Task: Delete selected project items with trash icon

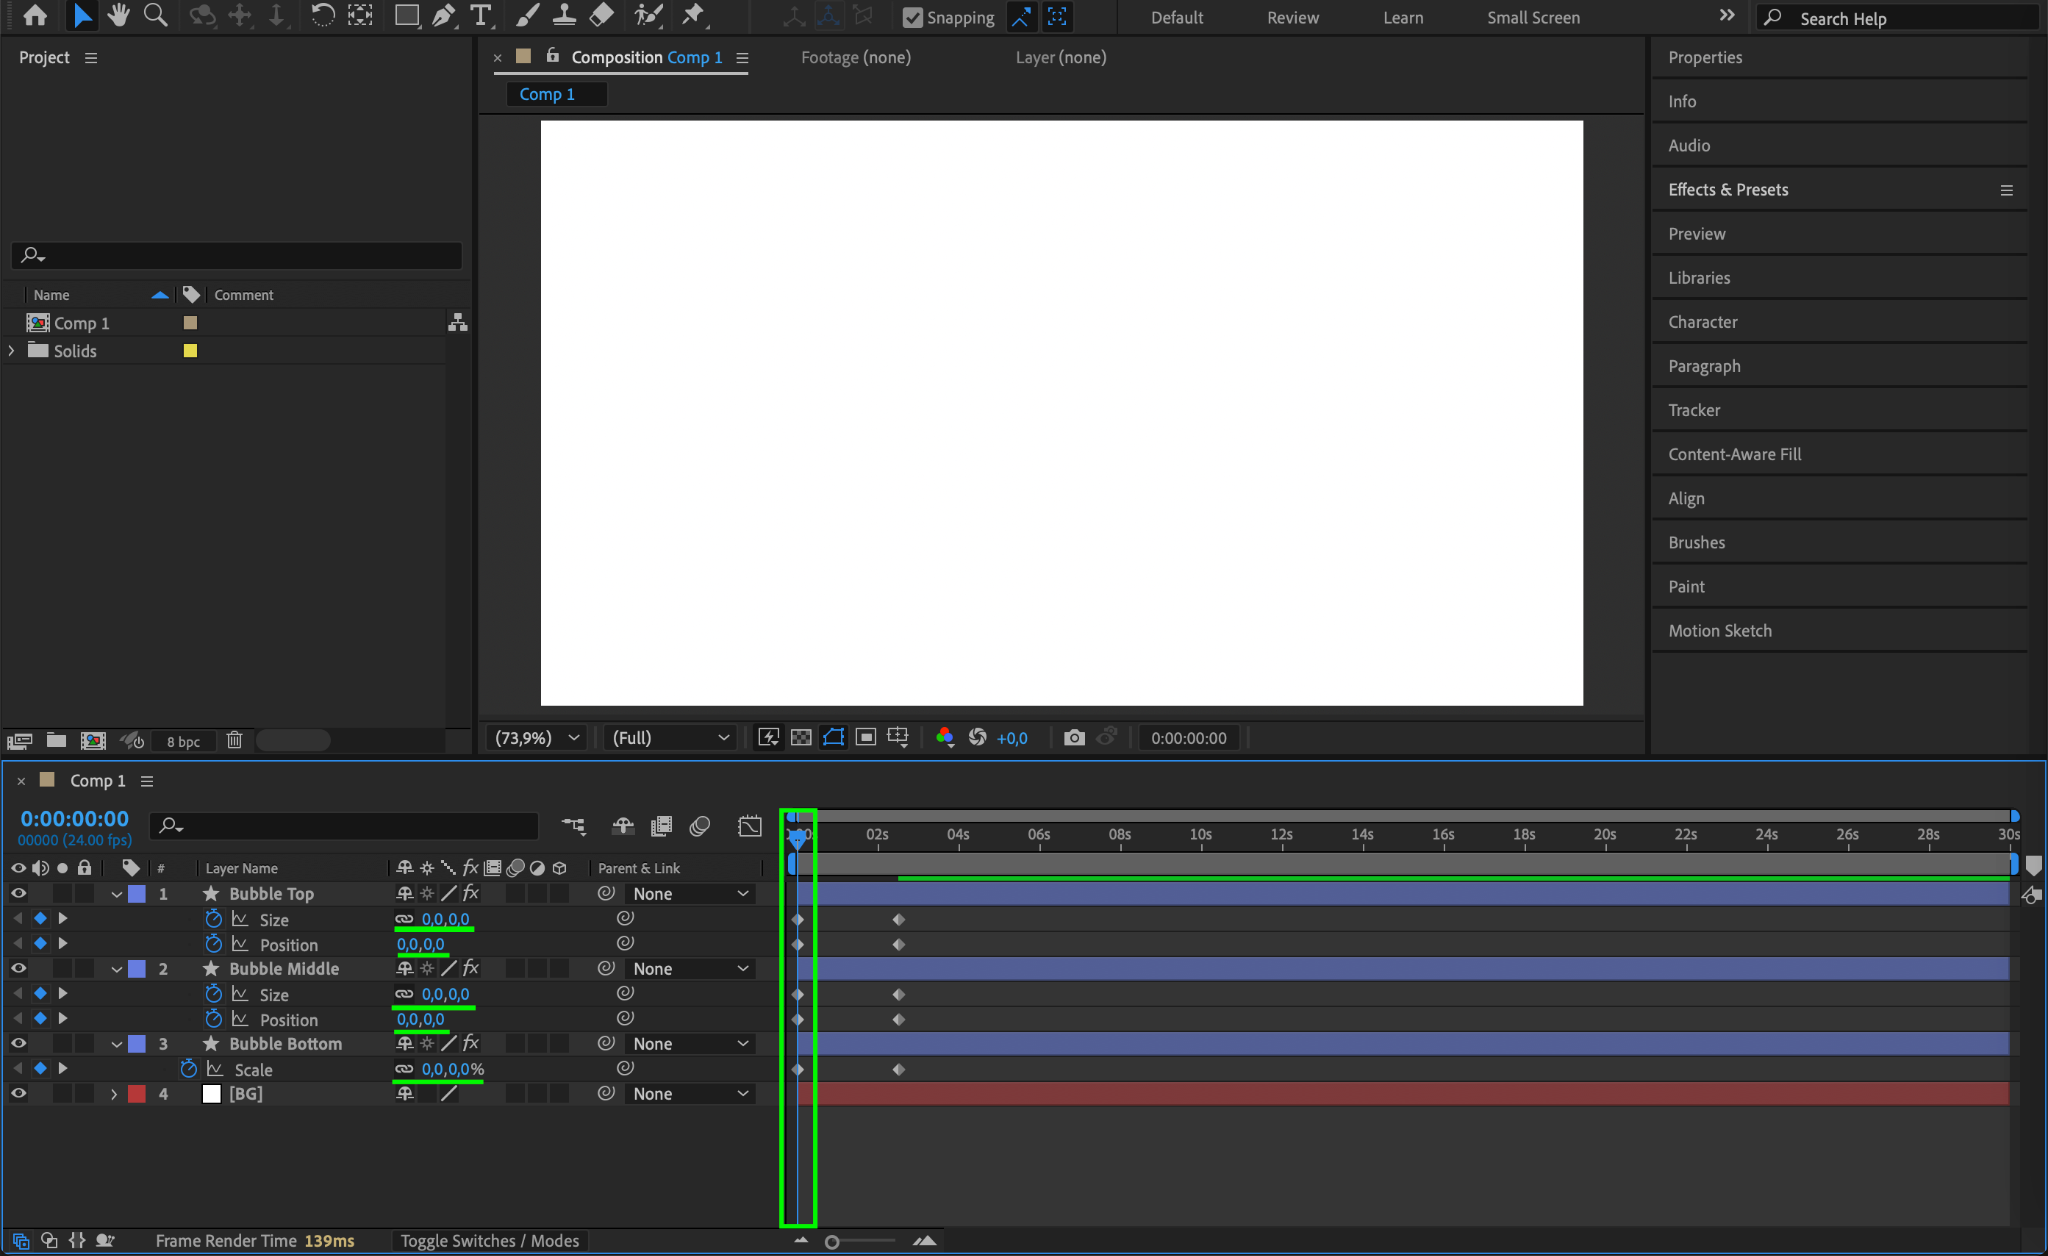Action: [234, 740]
